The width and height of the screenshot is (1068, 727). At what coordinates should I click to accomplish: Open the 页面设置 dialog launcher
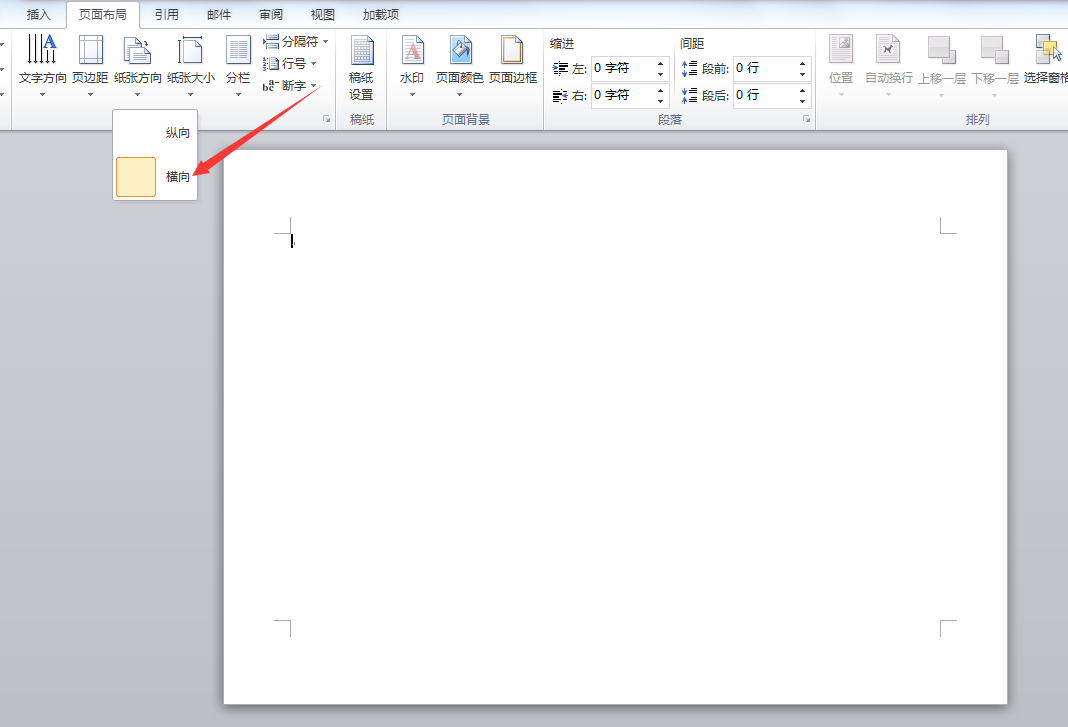327,119
